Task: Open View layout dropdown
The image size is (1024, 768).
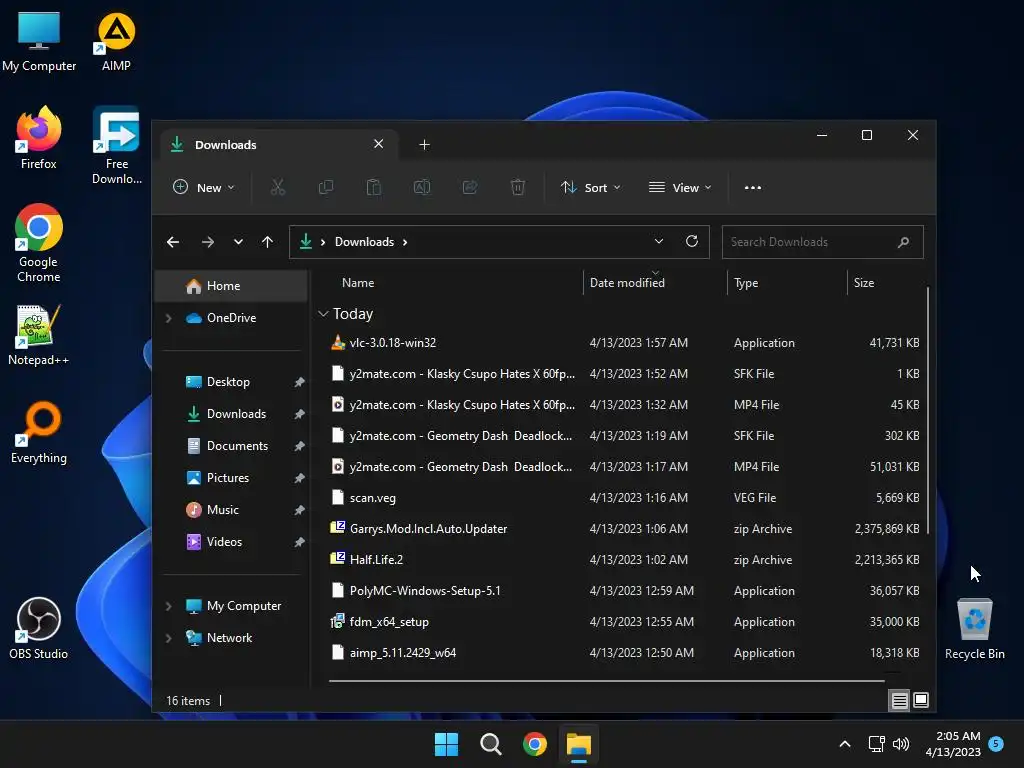Action: click(680, 188)
